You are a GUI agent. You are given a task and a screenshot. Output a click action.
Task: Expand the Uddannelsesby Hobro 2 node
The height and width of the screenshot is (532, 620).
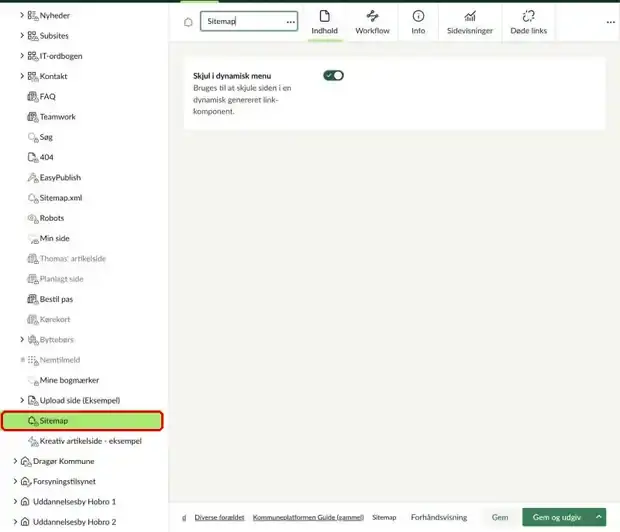click(15, 521)
